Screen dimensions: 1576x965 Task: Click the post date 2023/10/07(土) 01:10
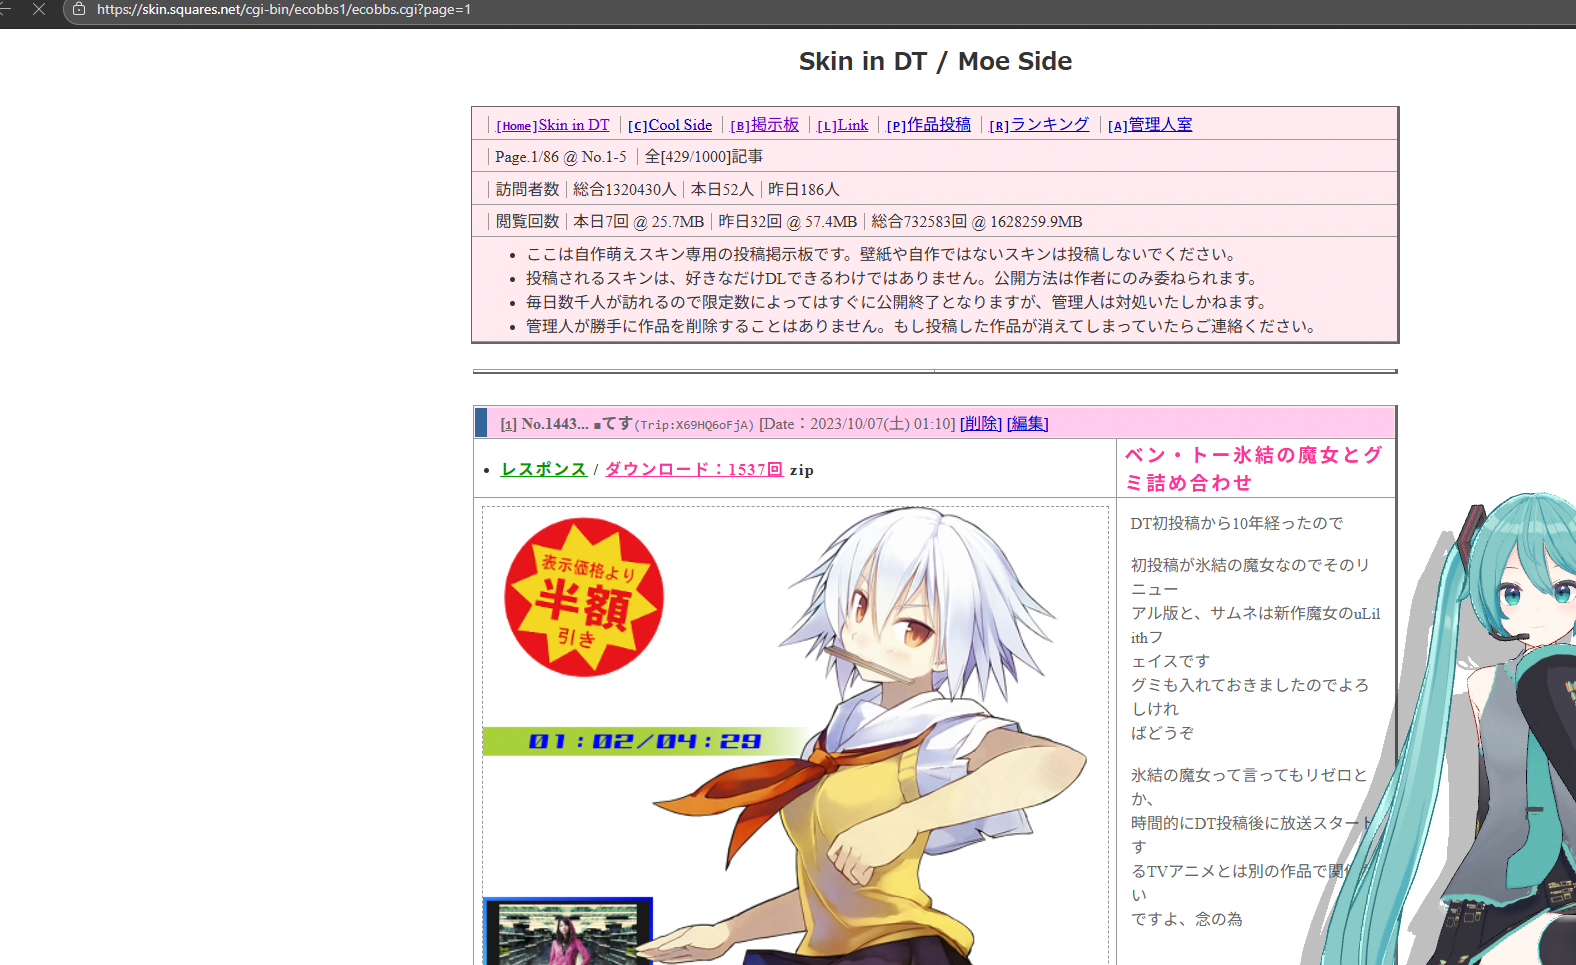(x=883, y=424)
